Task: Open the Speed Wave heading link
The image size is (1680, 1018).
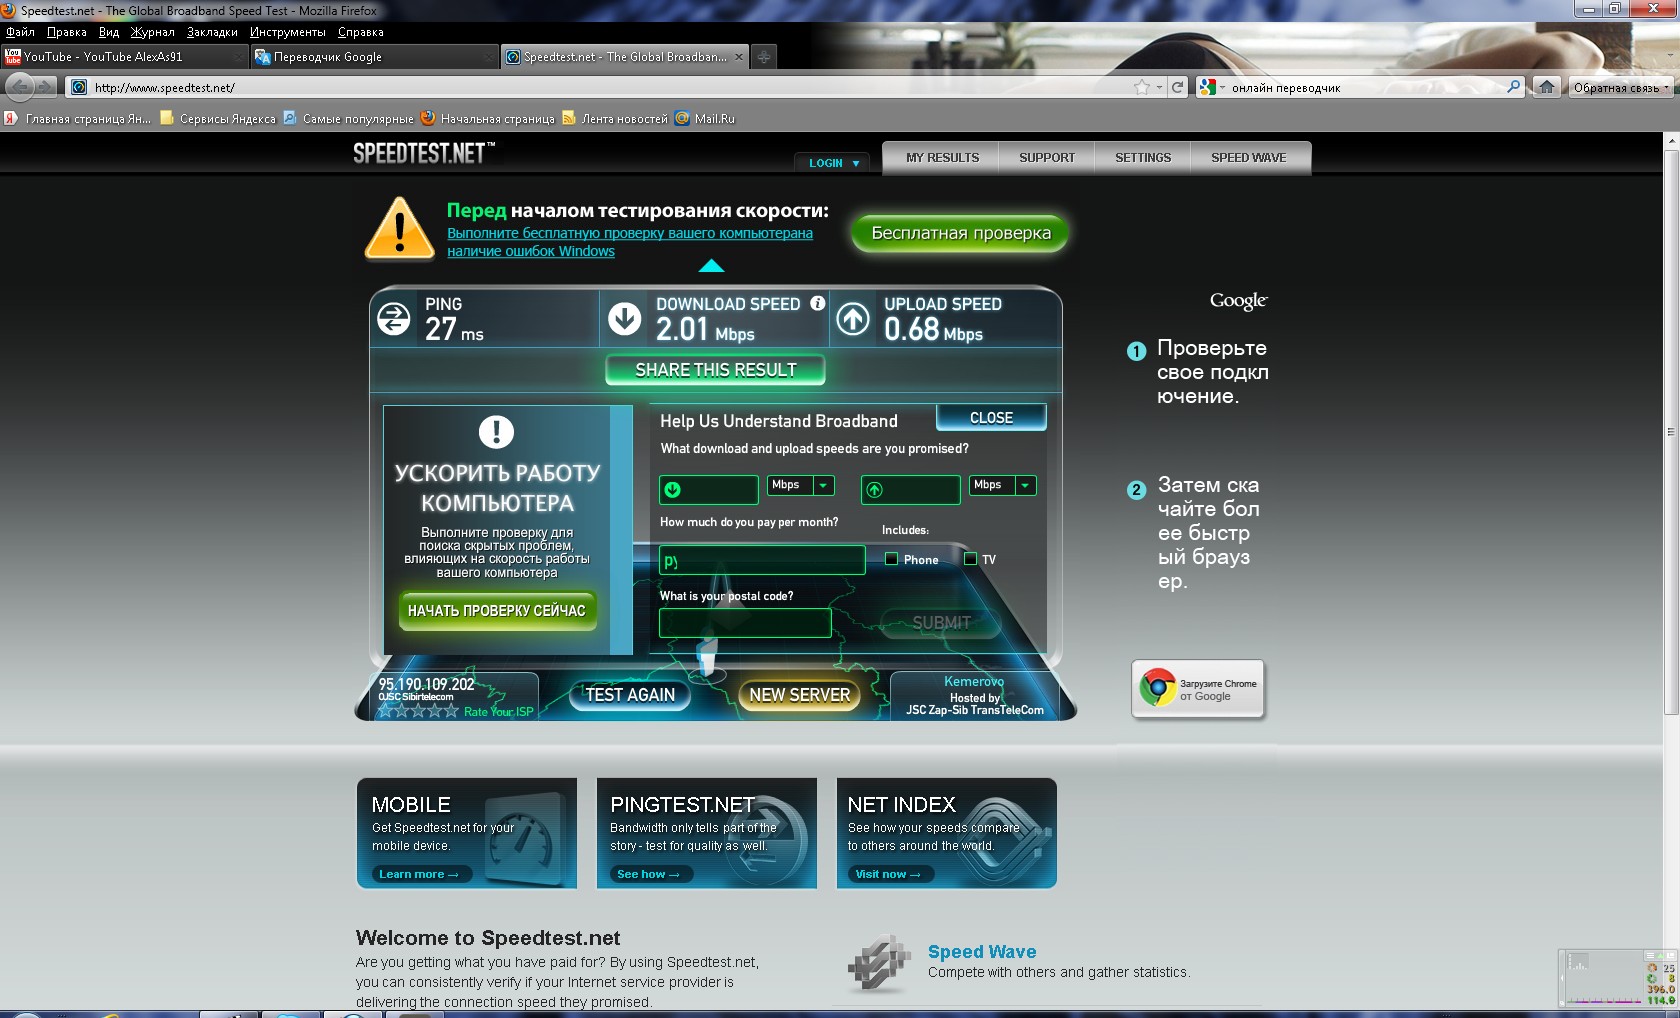Action: tap(982, 952)
